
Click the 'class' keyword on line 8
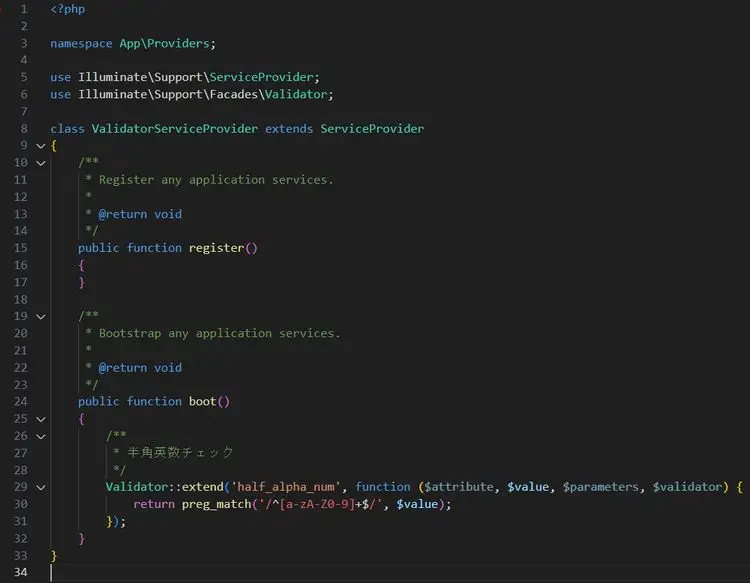(x=67, y=129)
